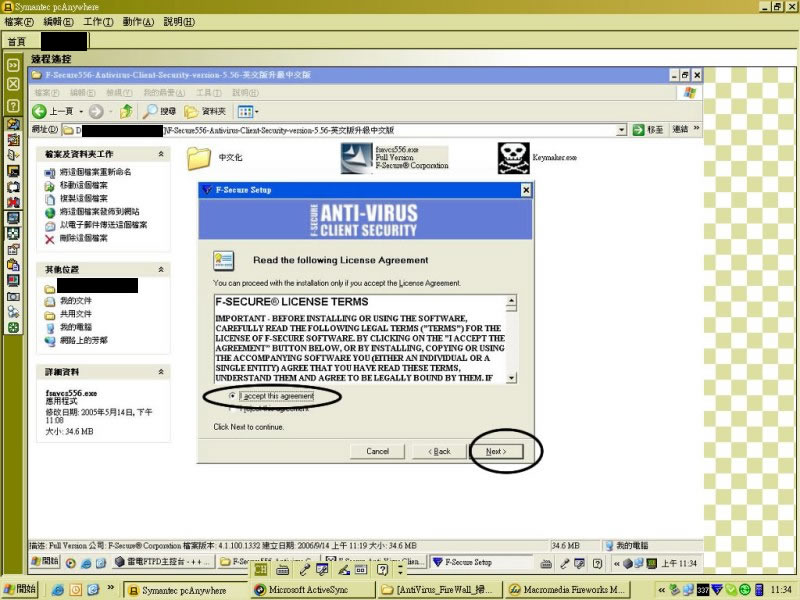The width and height of the screenshot is (800, 600).
Task: Click the Explorer Back arrow icon (上一頁)
Action: click(x=39, y=111)
